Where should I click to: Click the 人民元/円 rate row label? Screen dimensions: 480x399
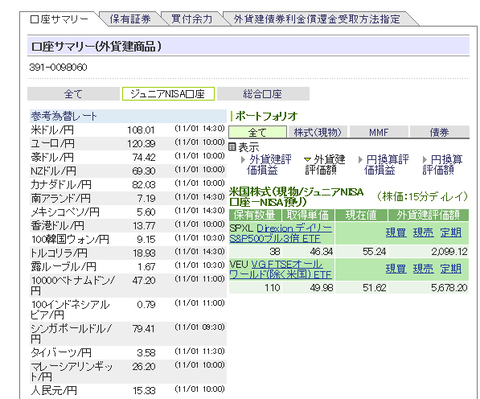tap(54, 390)
